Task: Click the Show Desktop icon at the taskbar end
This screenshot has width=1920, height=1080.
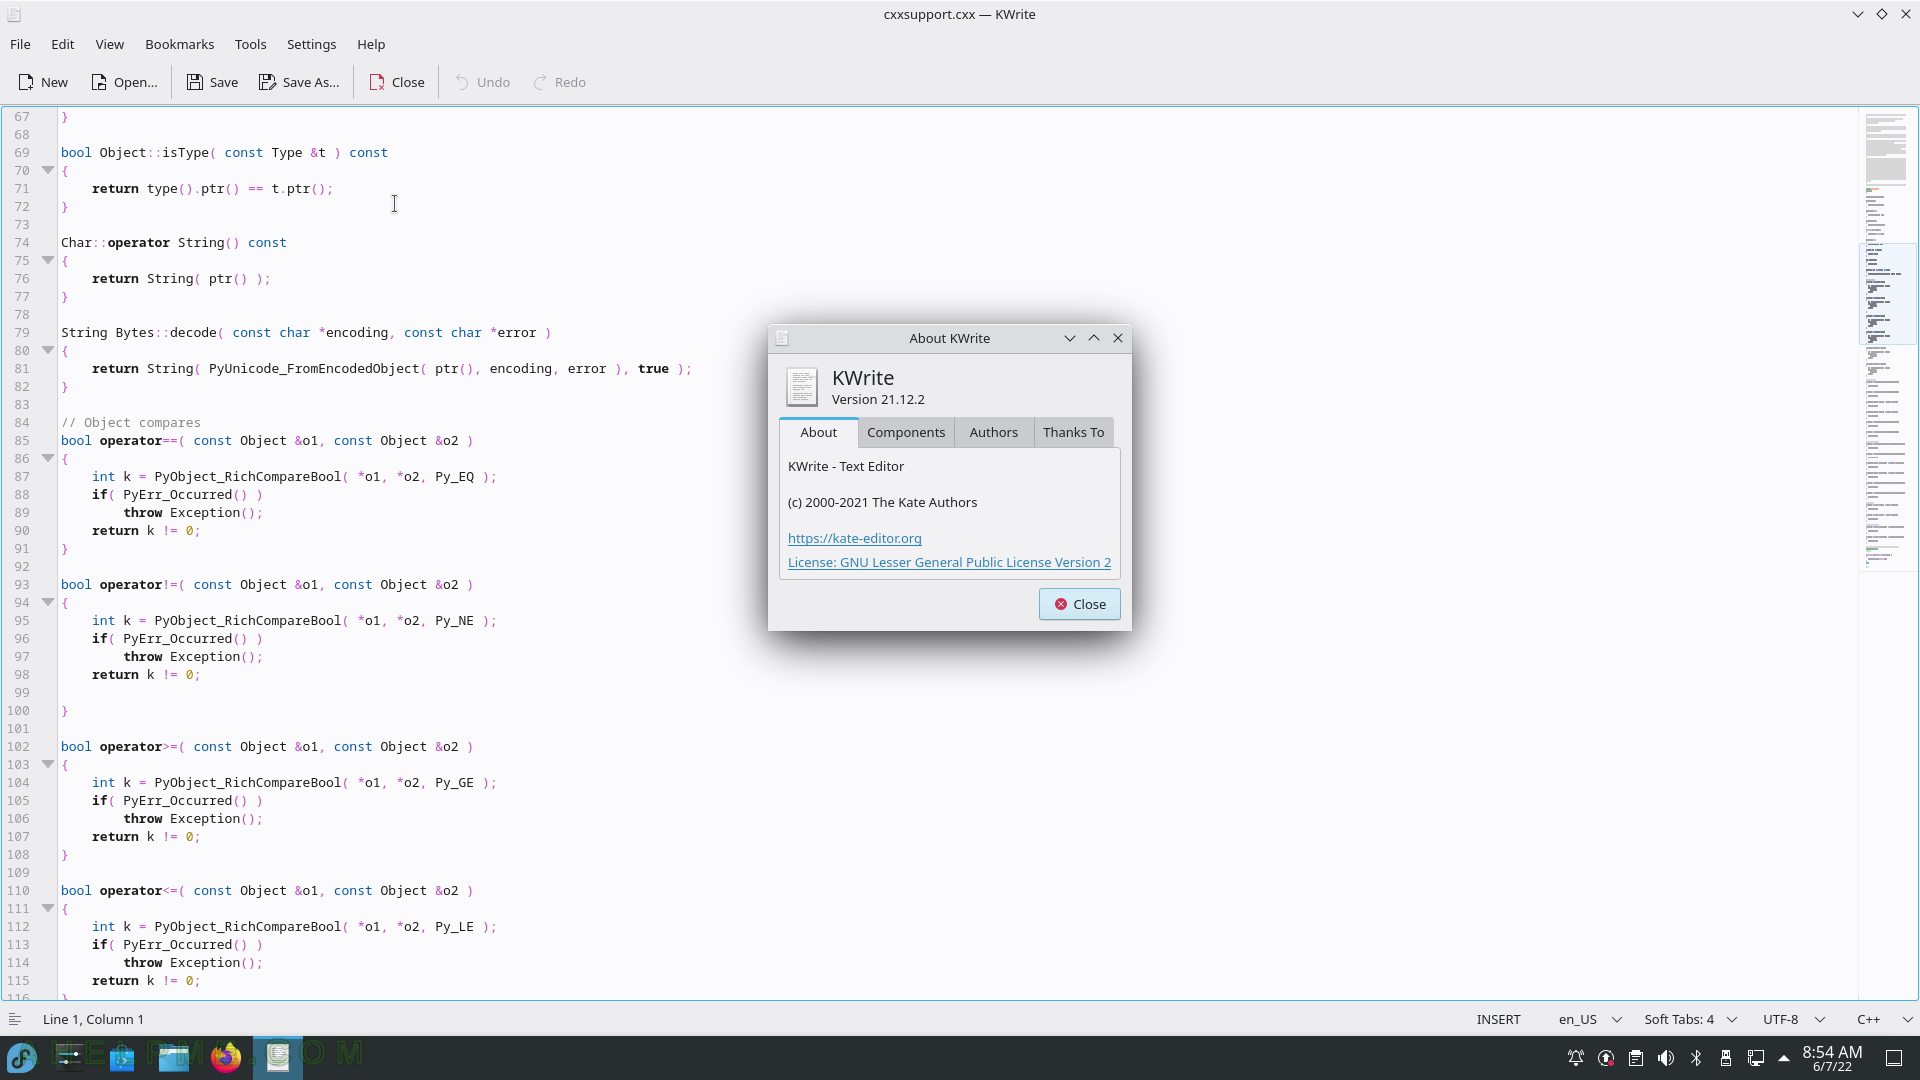Action: coord(1894,1058)
